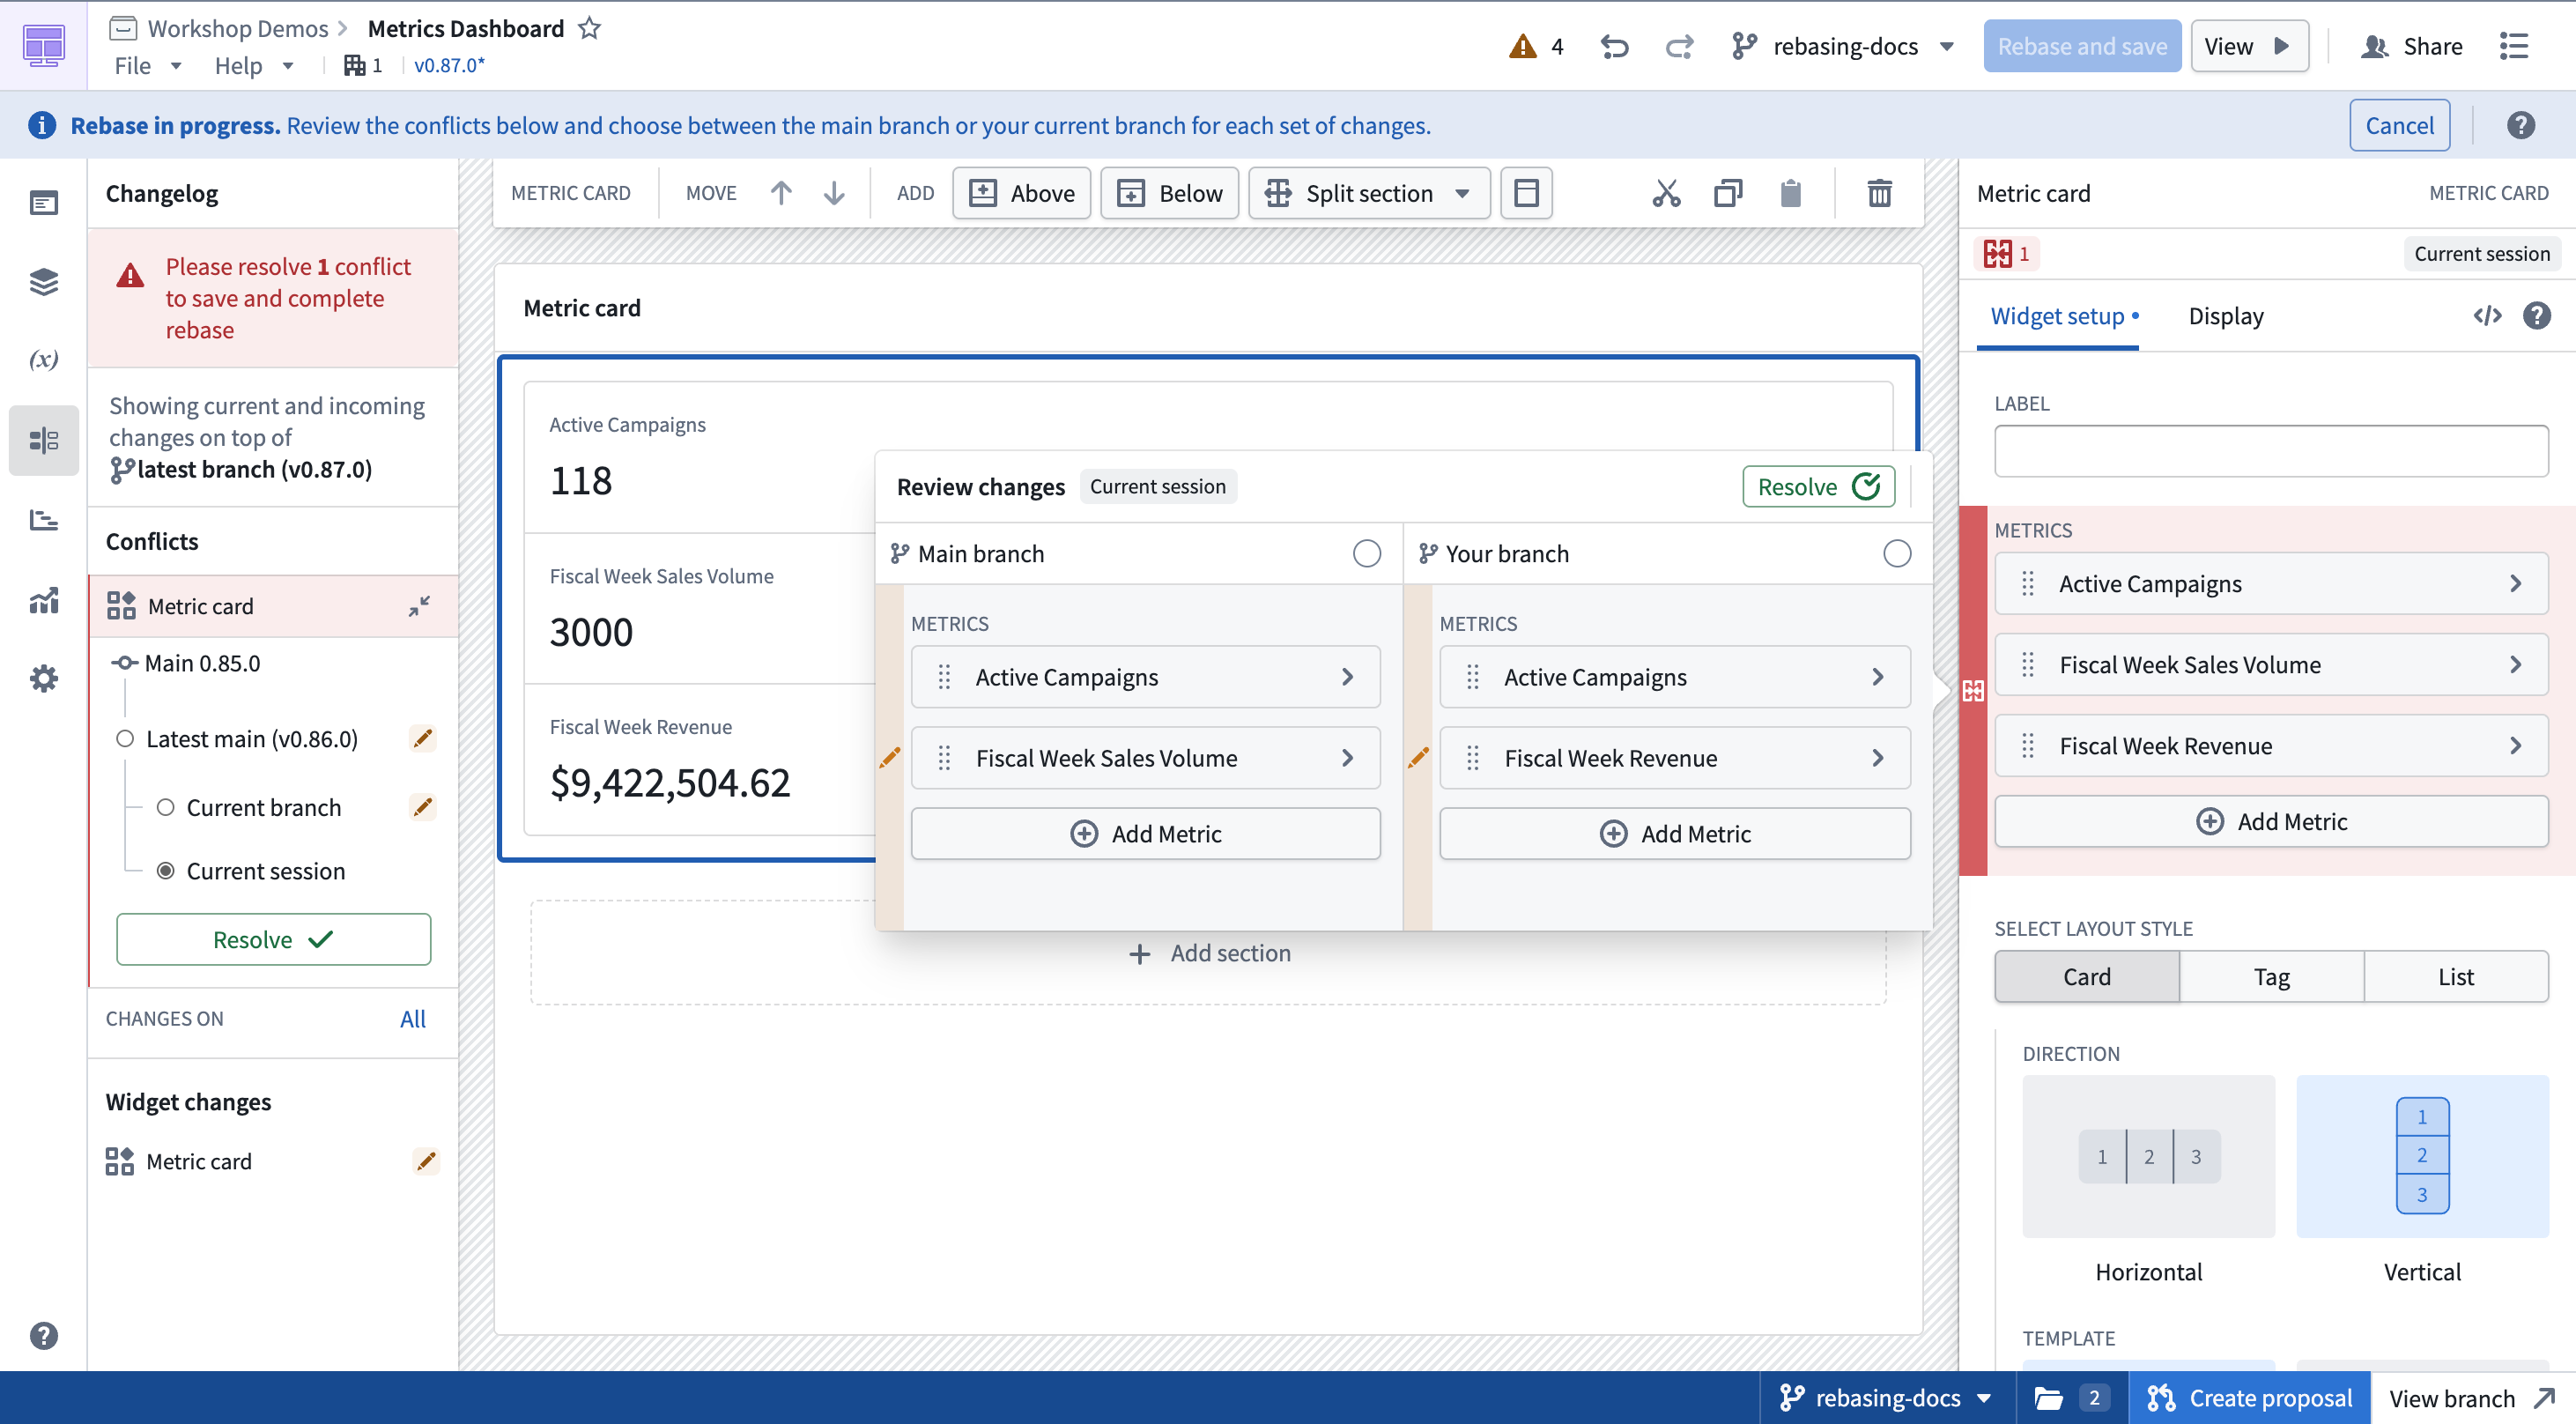This screenshot has width=2576, height=1424.
Task: Open the overview list icon at top right
Action: pos(2513,47)
